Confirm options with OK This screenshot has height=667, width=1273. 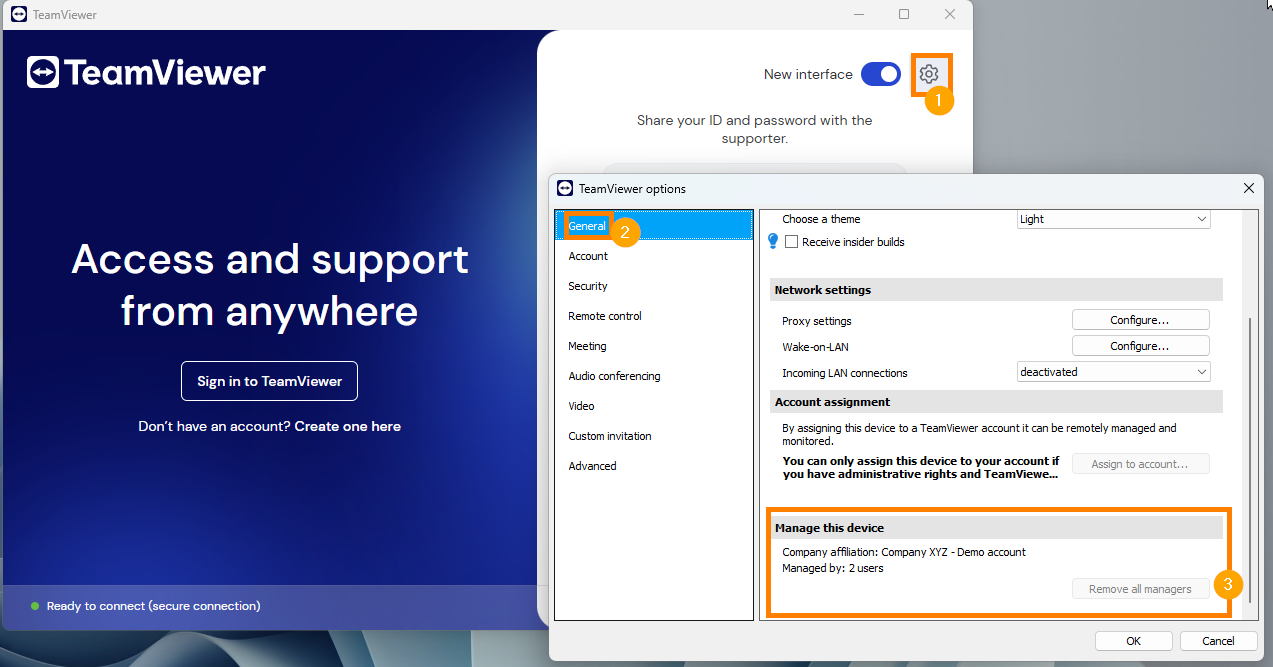1133,641
